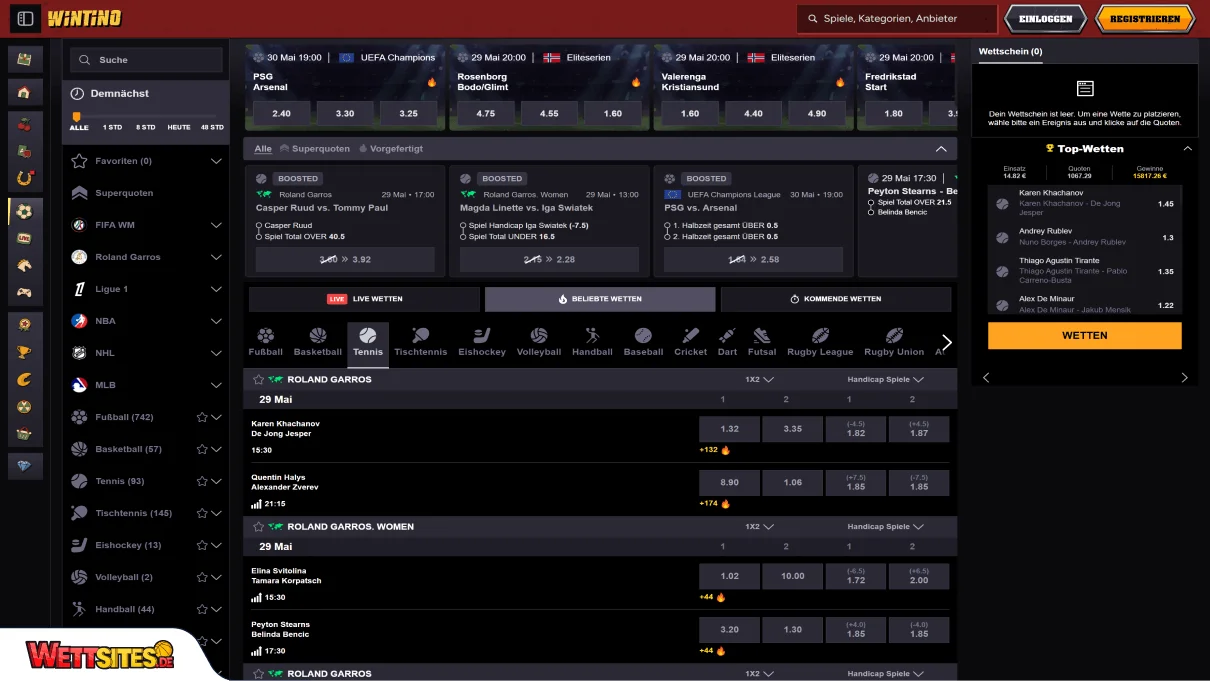Open the Handicap Spiele dropdown in first Roland Garros
Image resolution: width=1210 pixels, height=681 pixels.
point(886,380)
